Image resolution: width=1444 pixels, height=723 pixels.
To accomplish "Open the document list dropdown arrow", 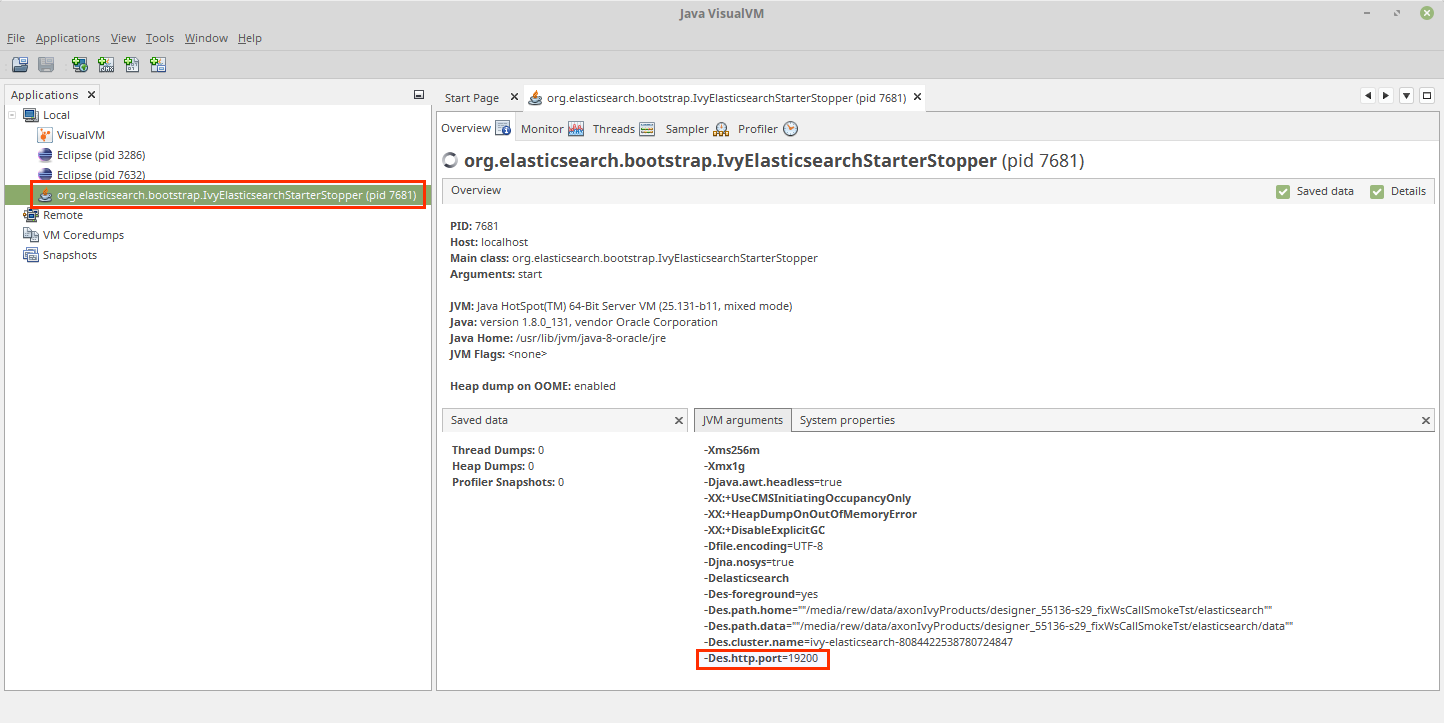I will click(1406, 96).
